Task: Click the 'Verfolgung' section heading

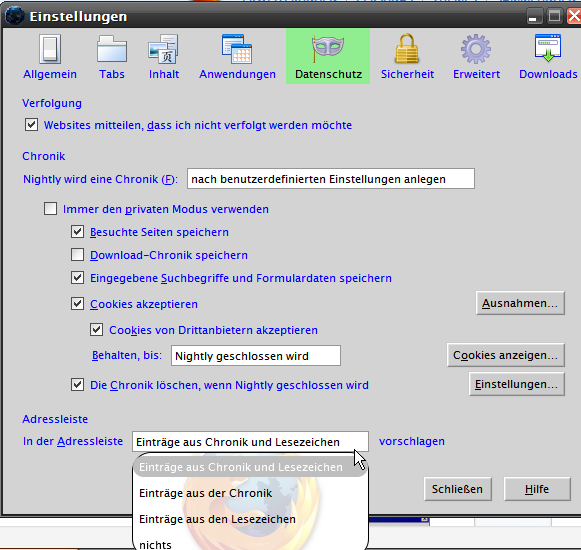Action: point(52,103)
